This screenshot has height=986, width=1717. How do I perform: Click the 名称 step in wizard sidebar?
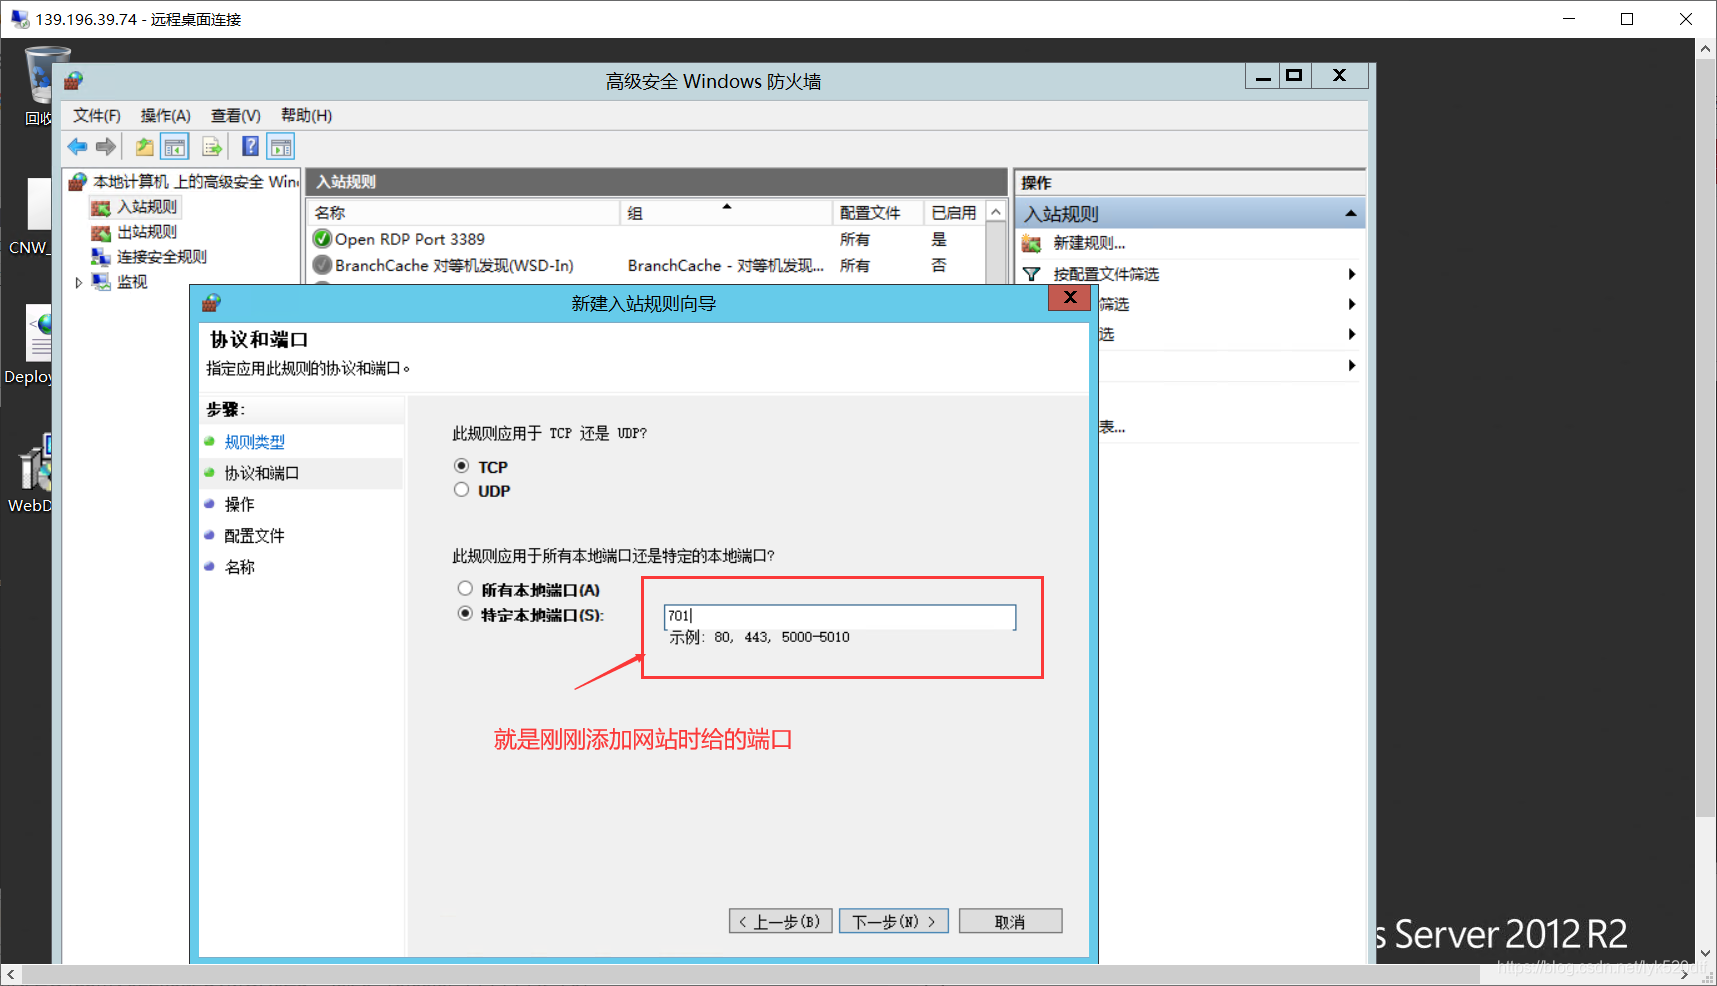point(239,566)
